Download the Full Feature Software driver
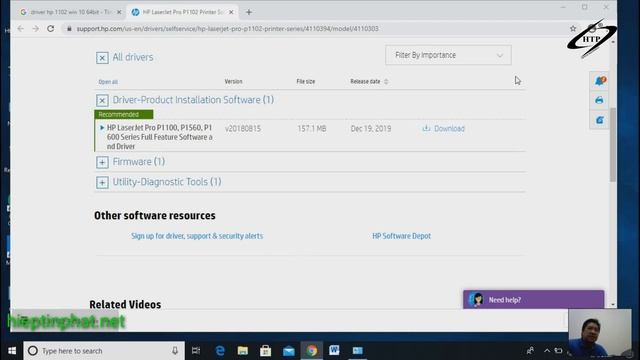This screenshot has height=360, width=640. [443, 129]
